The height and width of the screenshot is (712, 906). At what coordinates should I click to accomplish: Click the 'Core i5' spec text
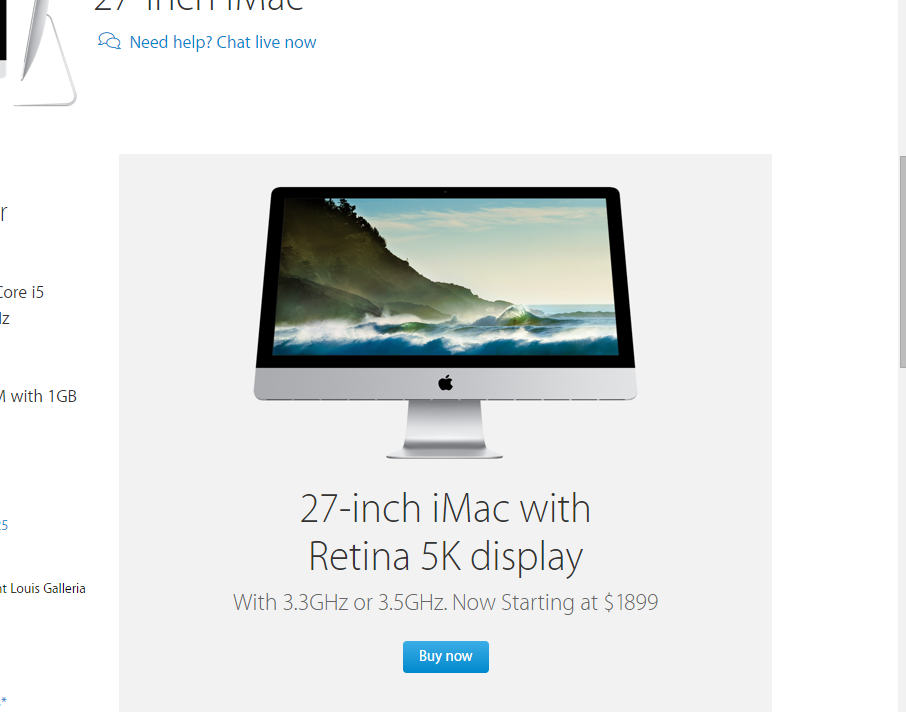21,292
